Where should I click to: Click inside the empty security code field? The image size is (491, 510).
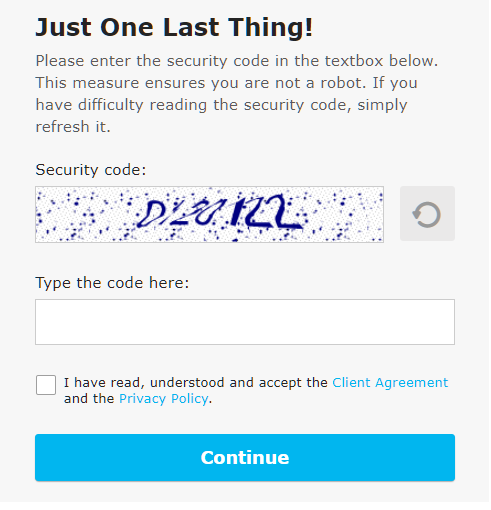tap(246, 323)
